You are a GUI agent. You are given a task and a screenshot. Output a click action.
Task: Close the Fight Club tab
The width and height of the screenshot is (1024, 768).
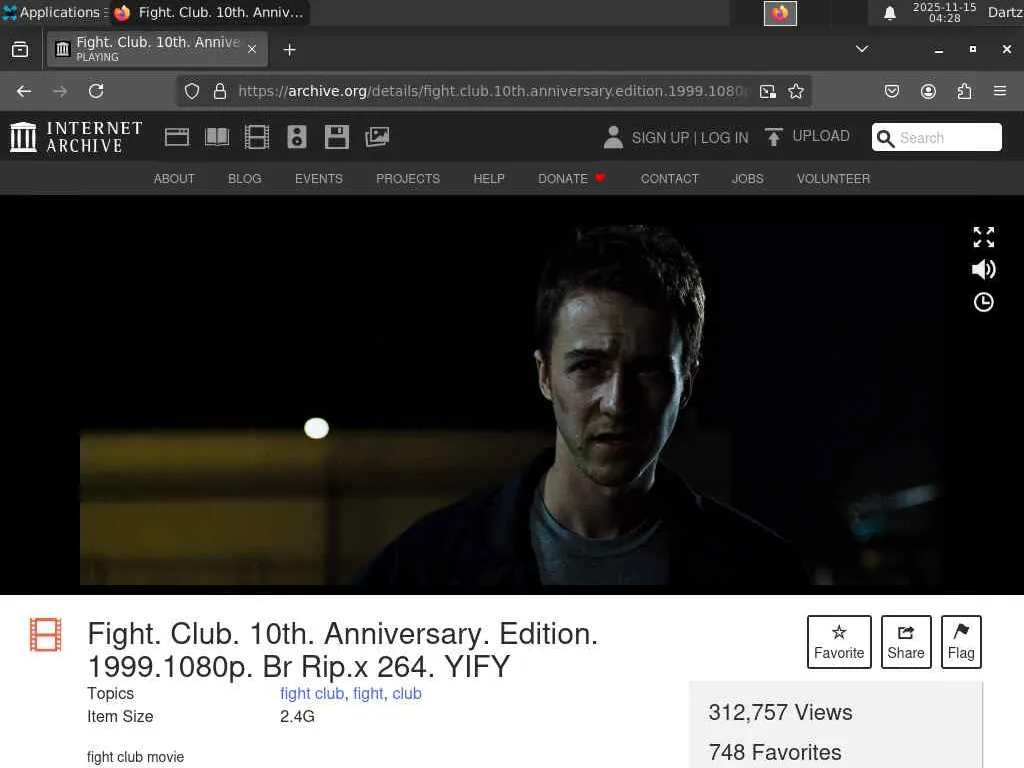pos(252,49)
